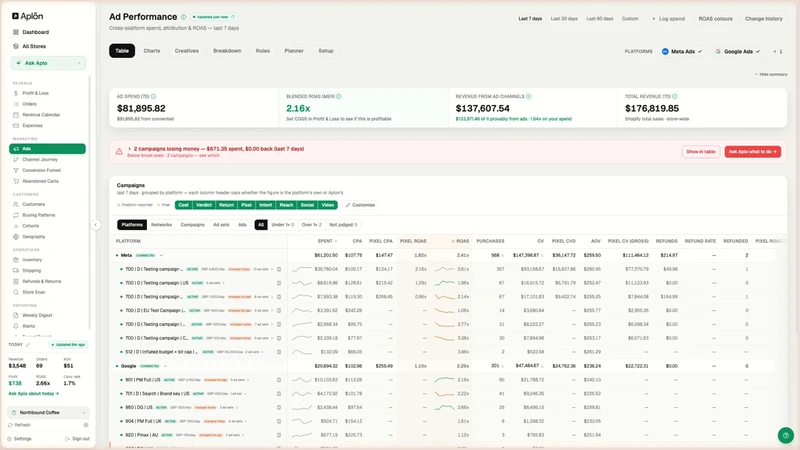Viewport: 800px width, 450px height.
Task: Click info icon beside Blended ROAS (MER)
Action: (x=339, y=96)
